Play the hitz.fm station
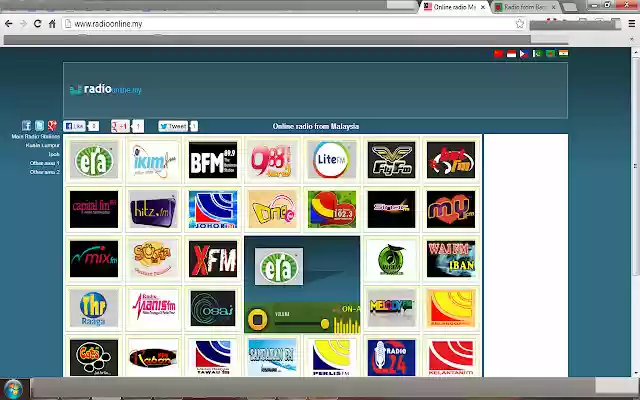 click(153, 209)
